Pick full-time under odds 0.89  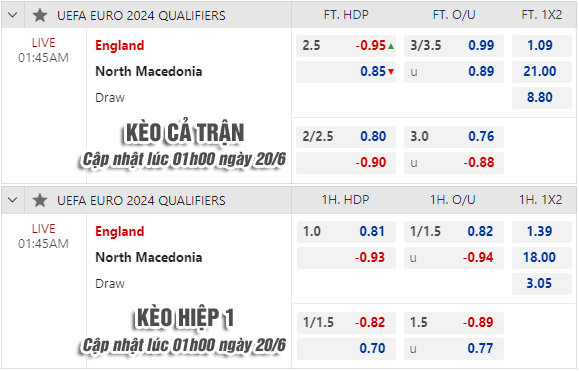[x=454, y=72]
